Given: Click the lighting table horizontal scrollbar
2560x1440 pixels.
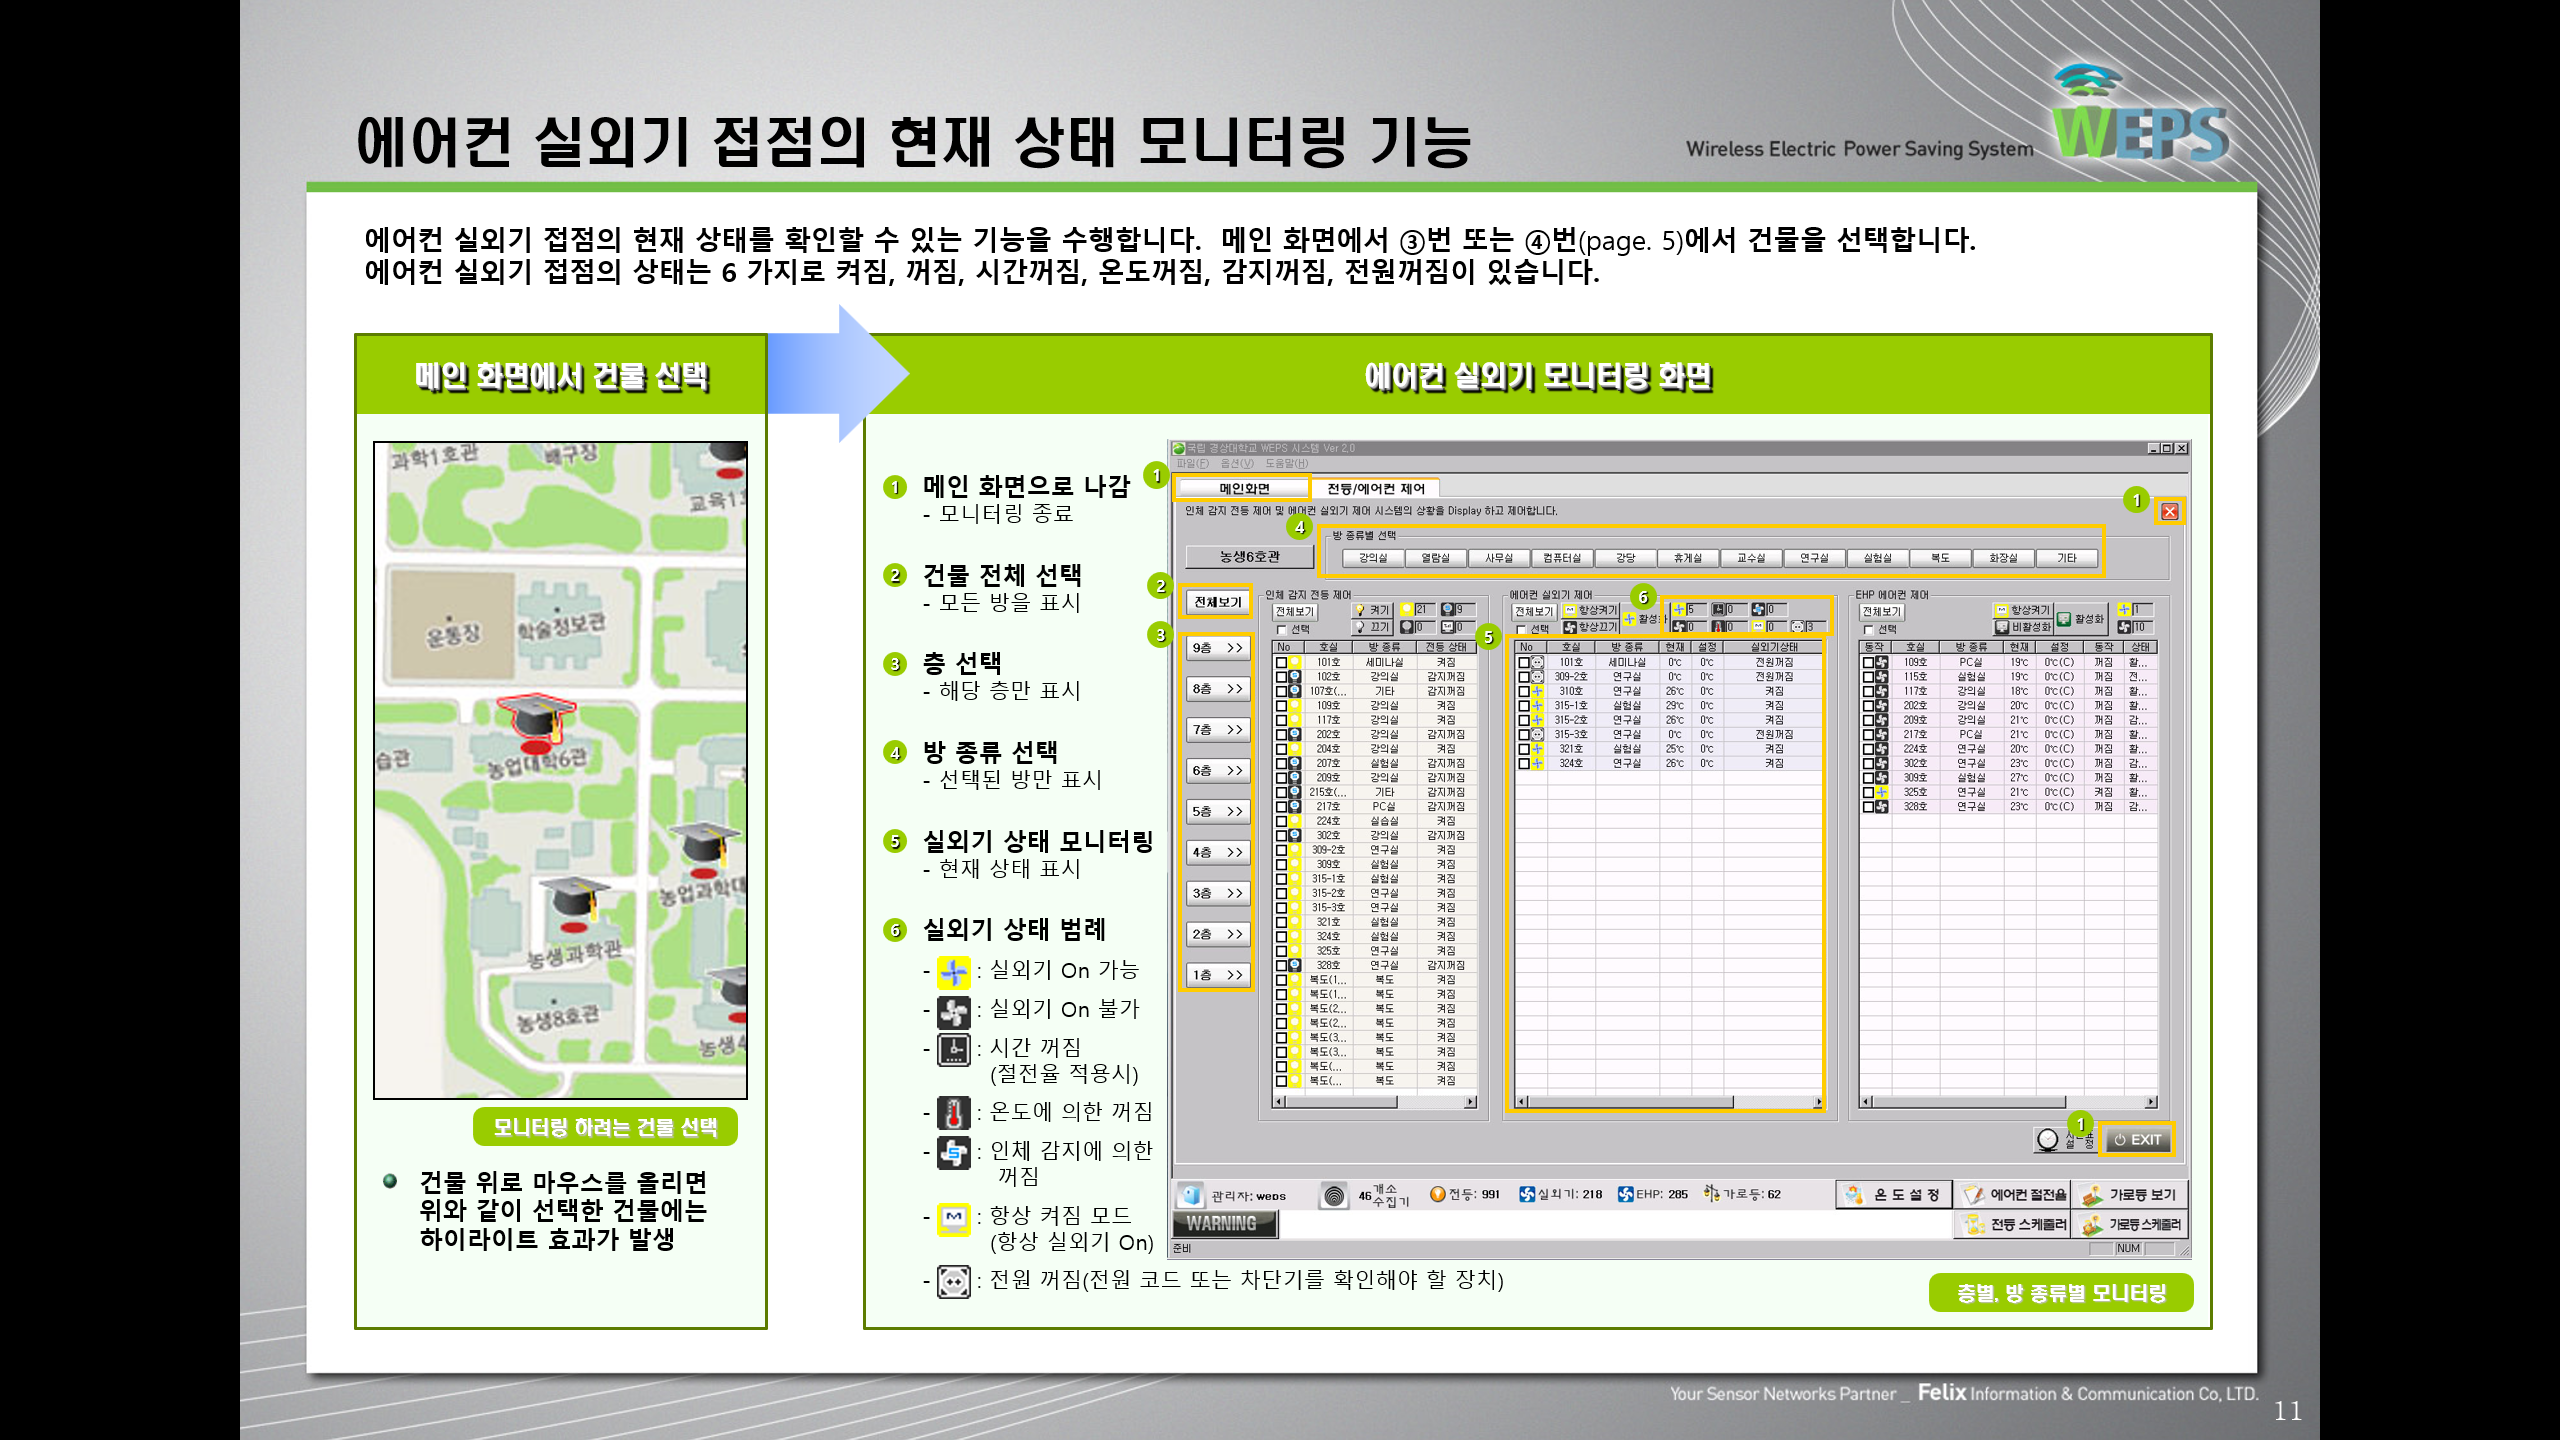Looking at the screenshot, I should [x=1374, y=1102].
